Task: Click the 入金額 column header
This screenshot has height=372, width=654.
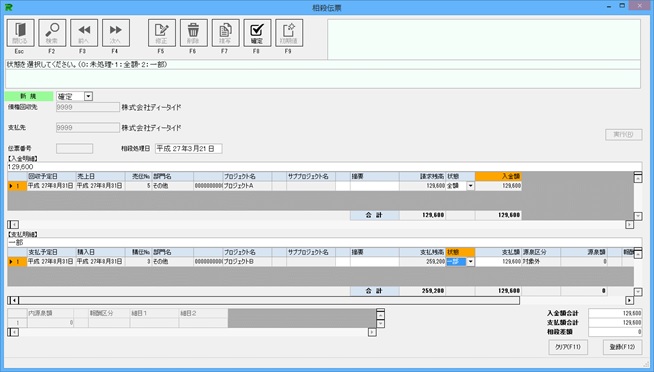Action: pyautogui.click(x=498, y=176)
